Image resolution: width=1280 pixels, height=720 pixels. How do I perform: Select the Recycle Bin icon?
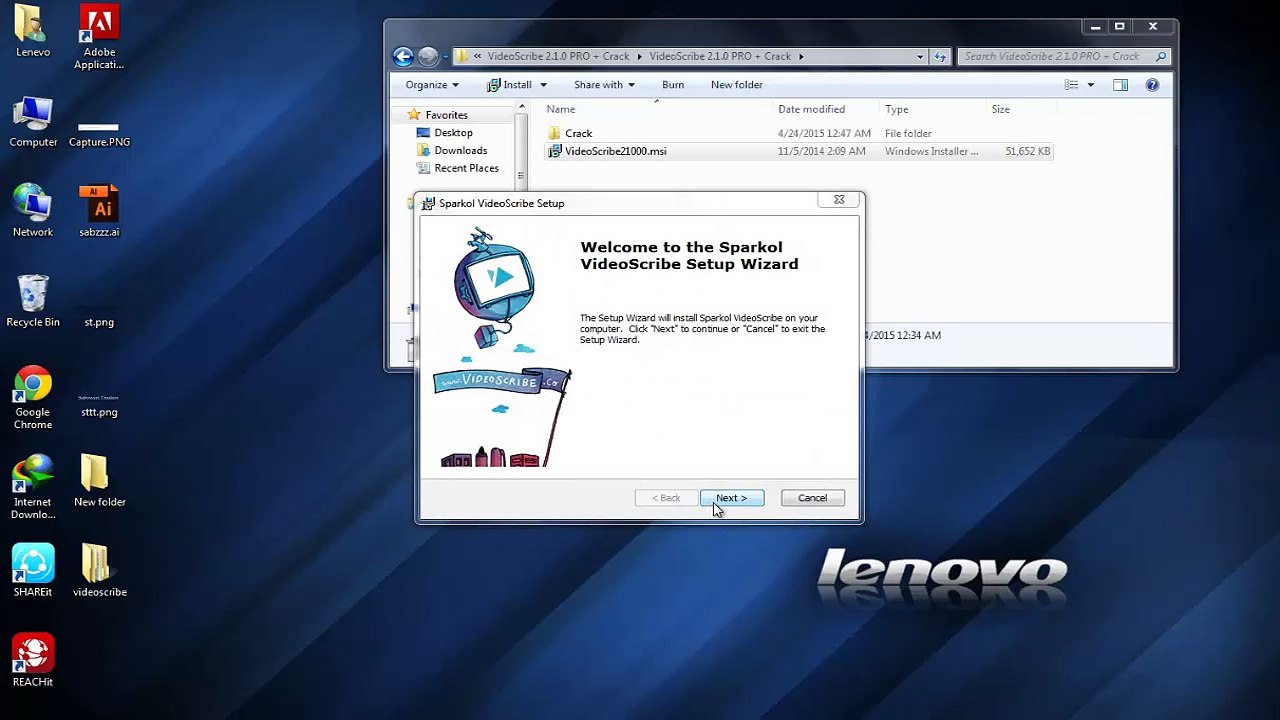pos(33,301)
